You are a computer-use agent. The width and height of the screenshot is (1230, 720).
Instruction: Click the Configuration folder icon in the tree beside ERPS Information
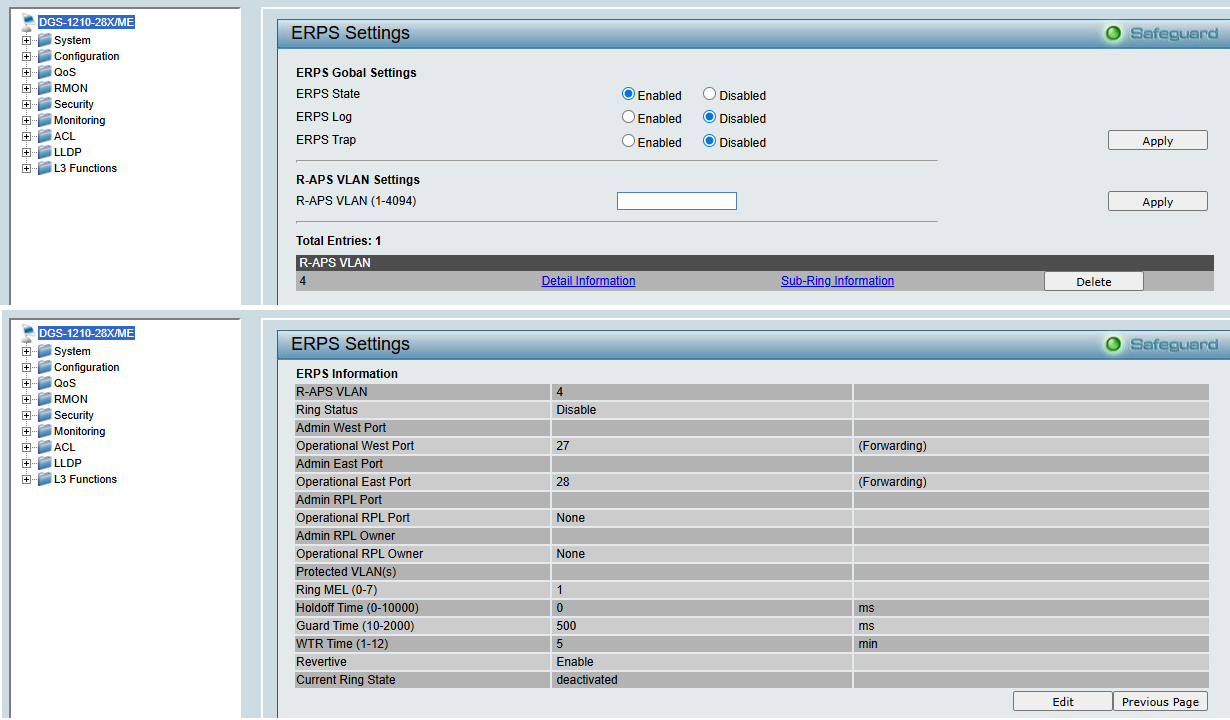click(x=45, y=367)
